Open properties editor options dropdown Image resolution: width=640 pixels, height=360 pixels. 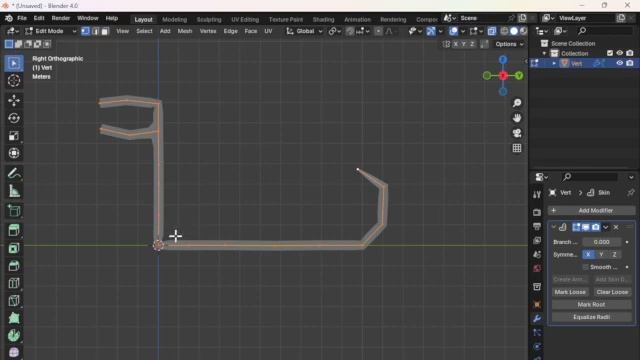[631, 177]
